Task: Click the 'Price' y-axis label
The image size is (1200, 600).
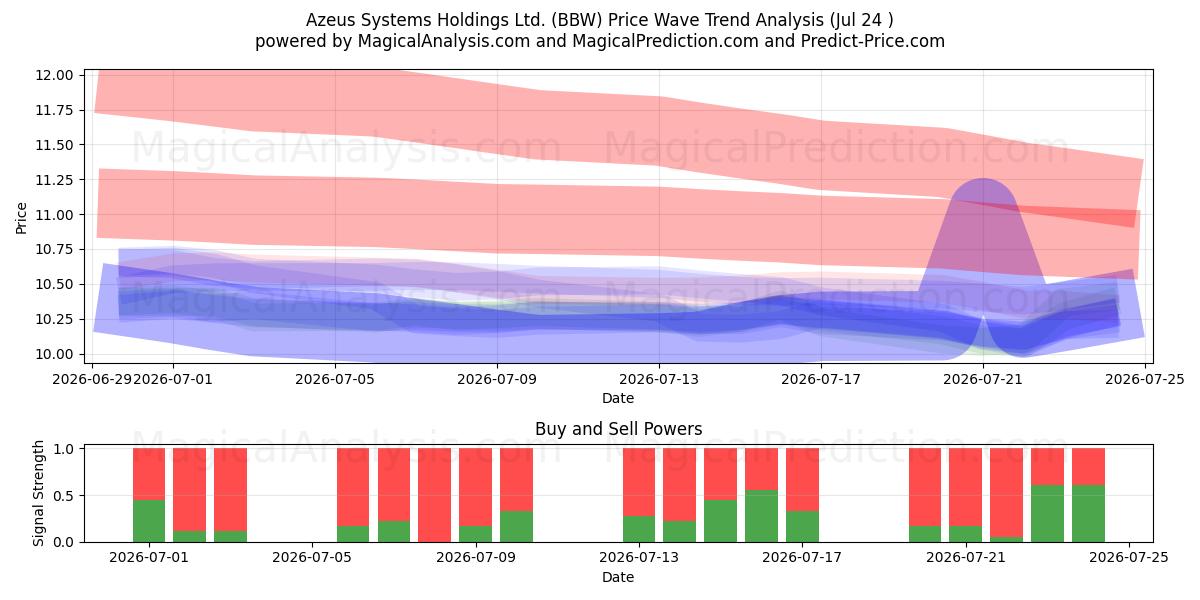Action: pyautogui.click(x=22, y=217)
